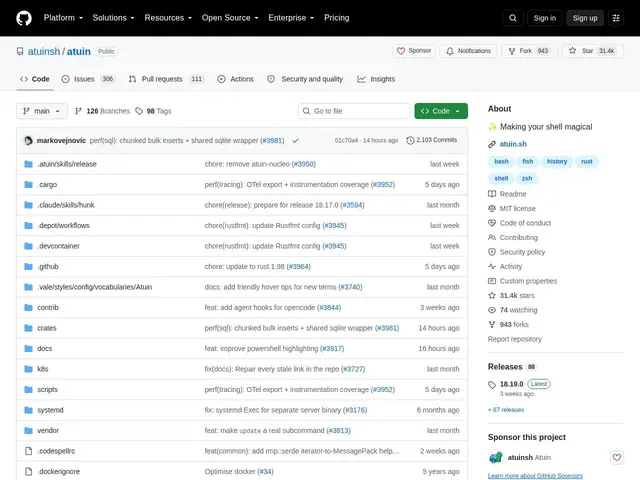Open the Pricing page

coord(336,18)
